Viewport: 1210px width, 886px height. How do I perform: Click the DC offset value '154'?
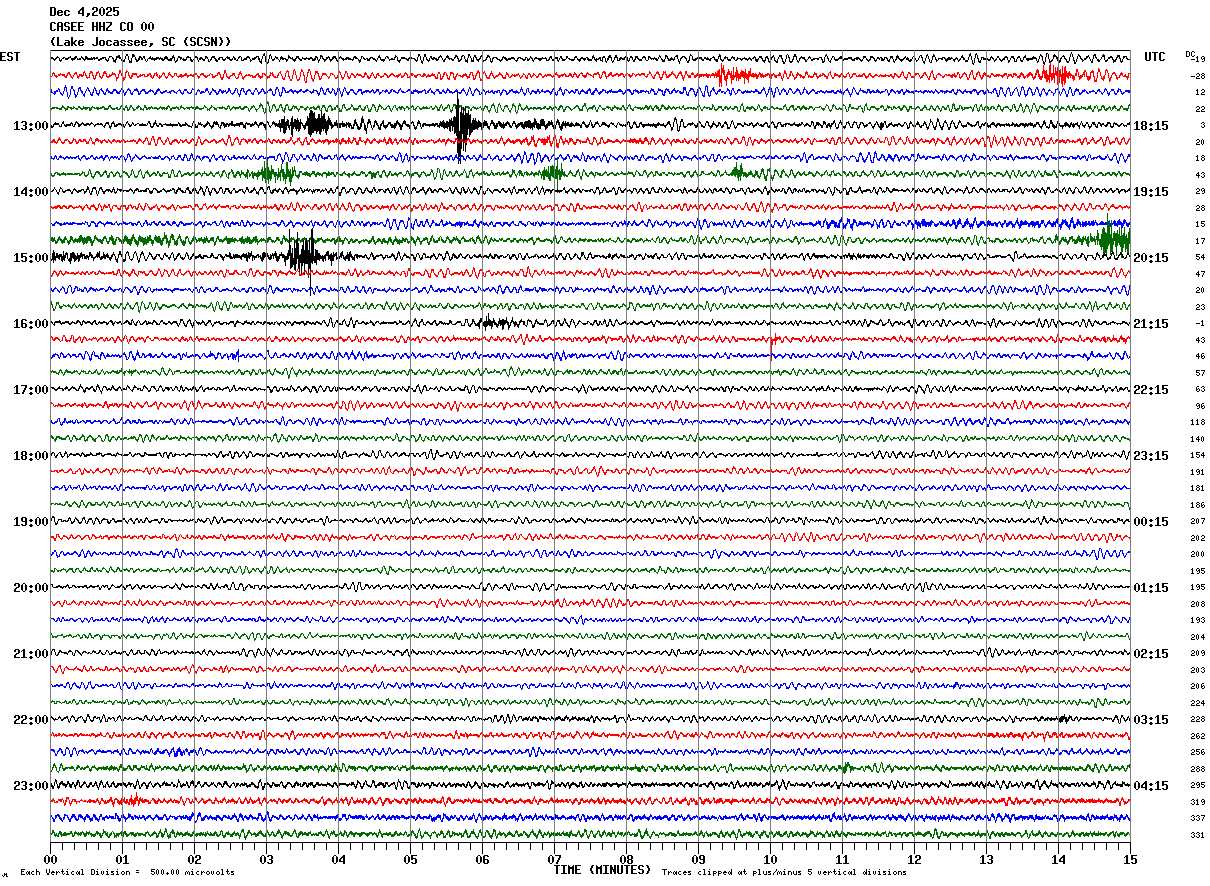[x=1197, y=456]
